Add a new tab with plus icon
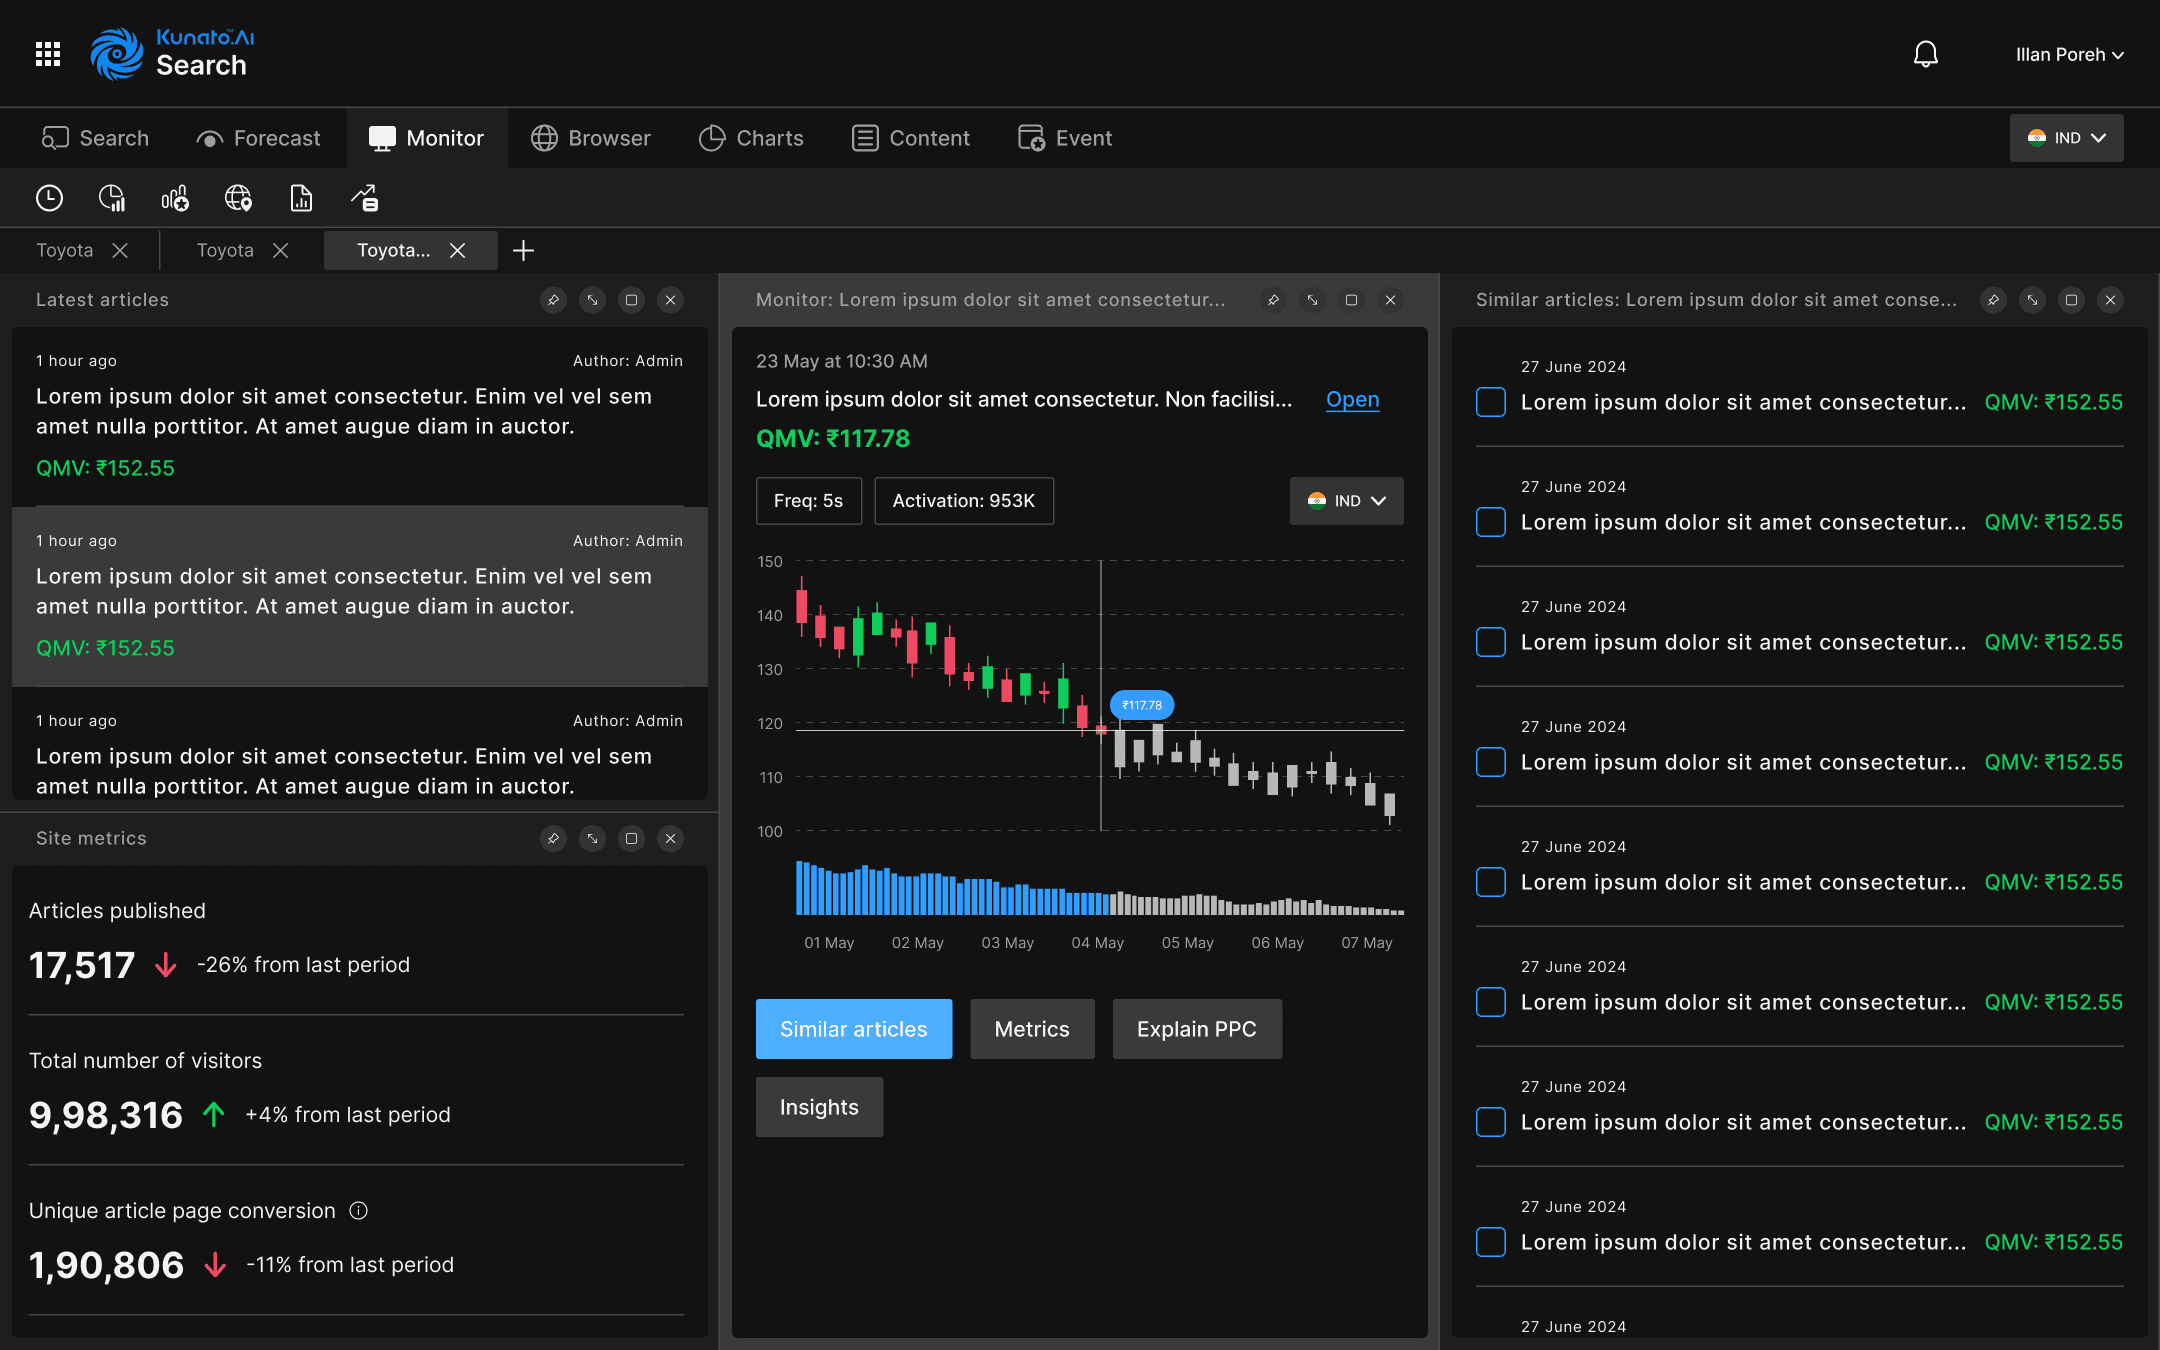Image resolution: width=2160 pixels, height=1350 pixels. tap(523, 250)
